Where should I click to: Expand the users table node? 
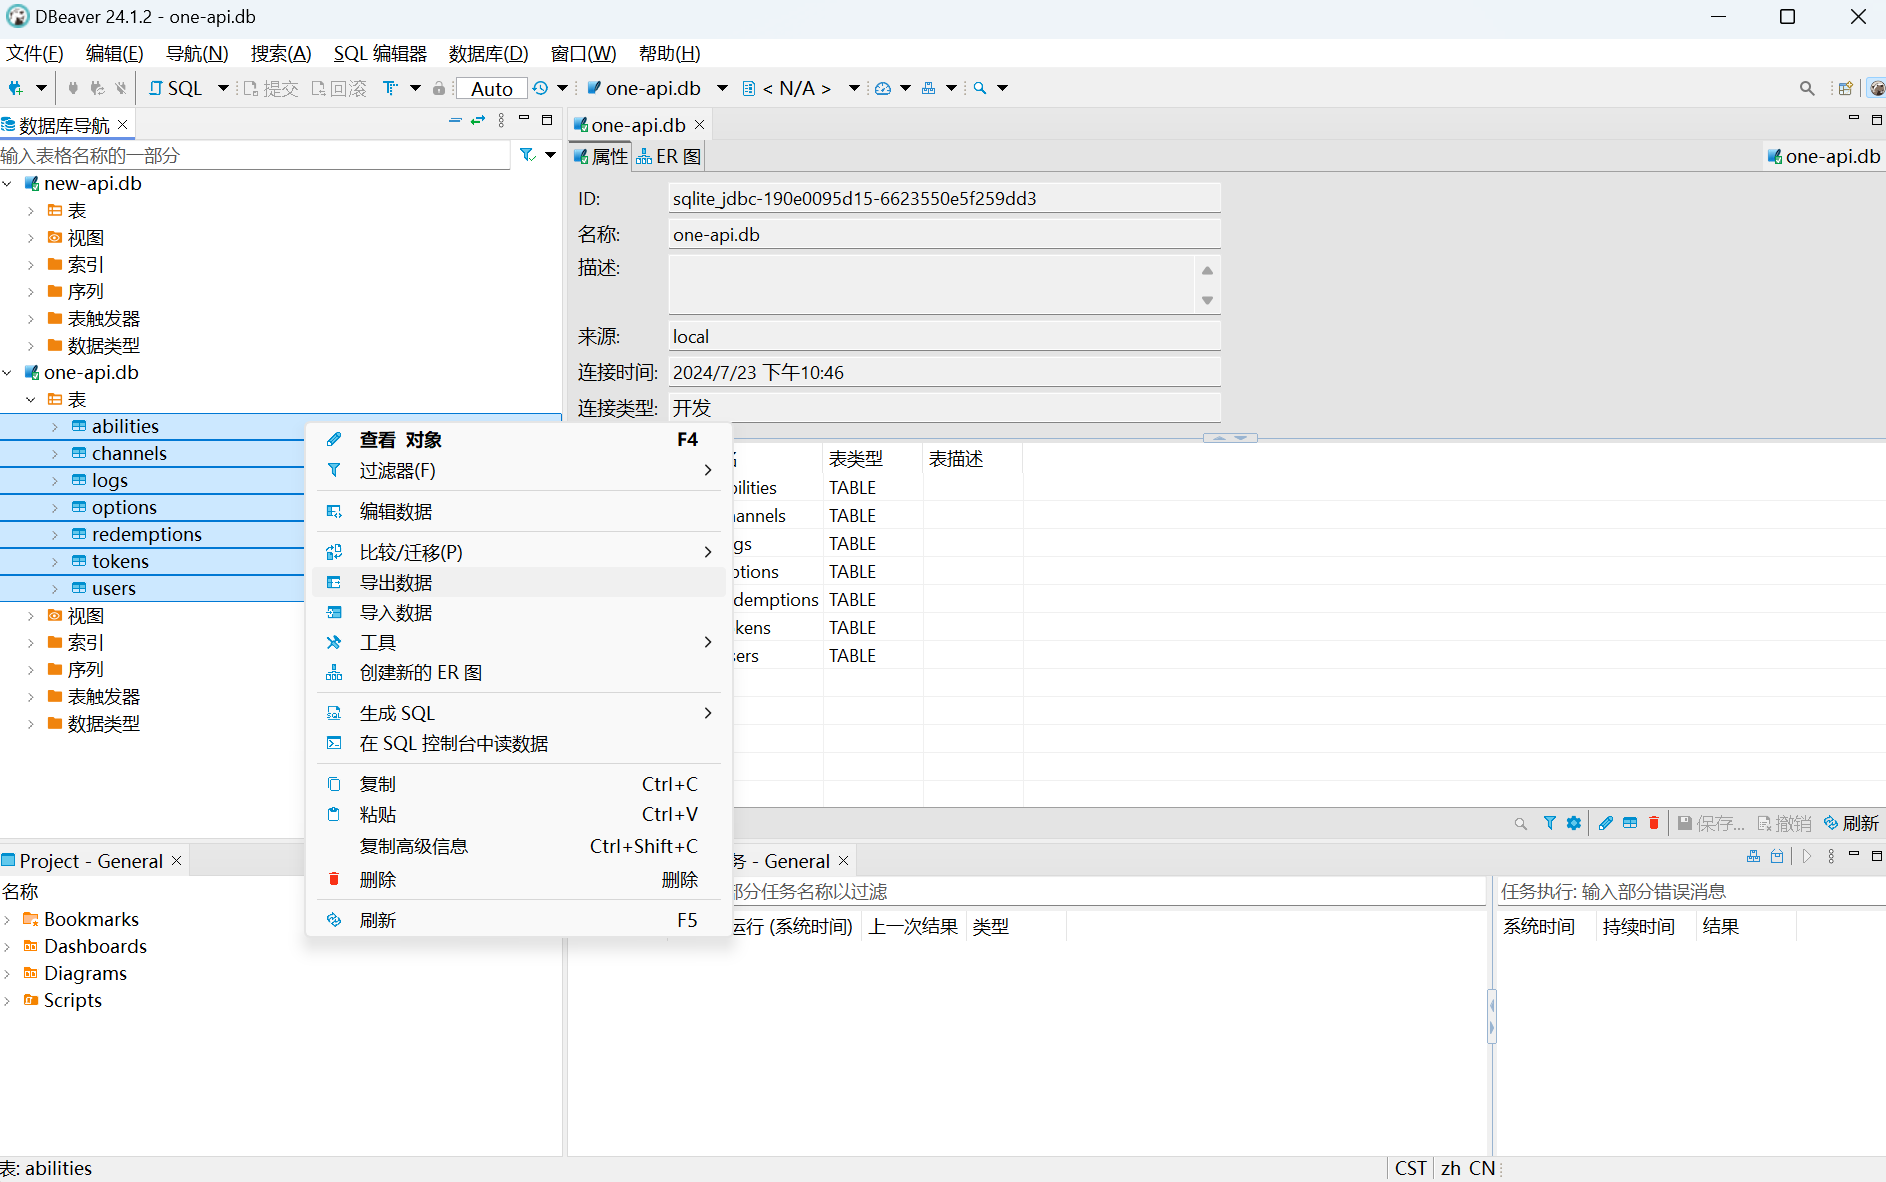point(55,589)
